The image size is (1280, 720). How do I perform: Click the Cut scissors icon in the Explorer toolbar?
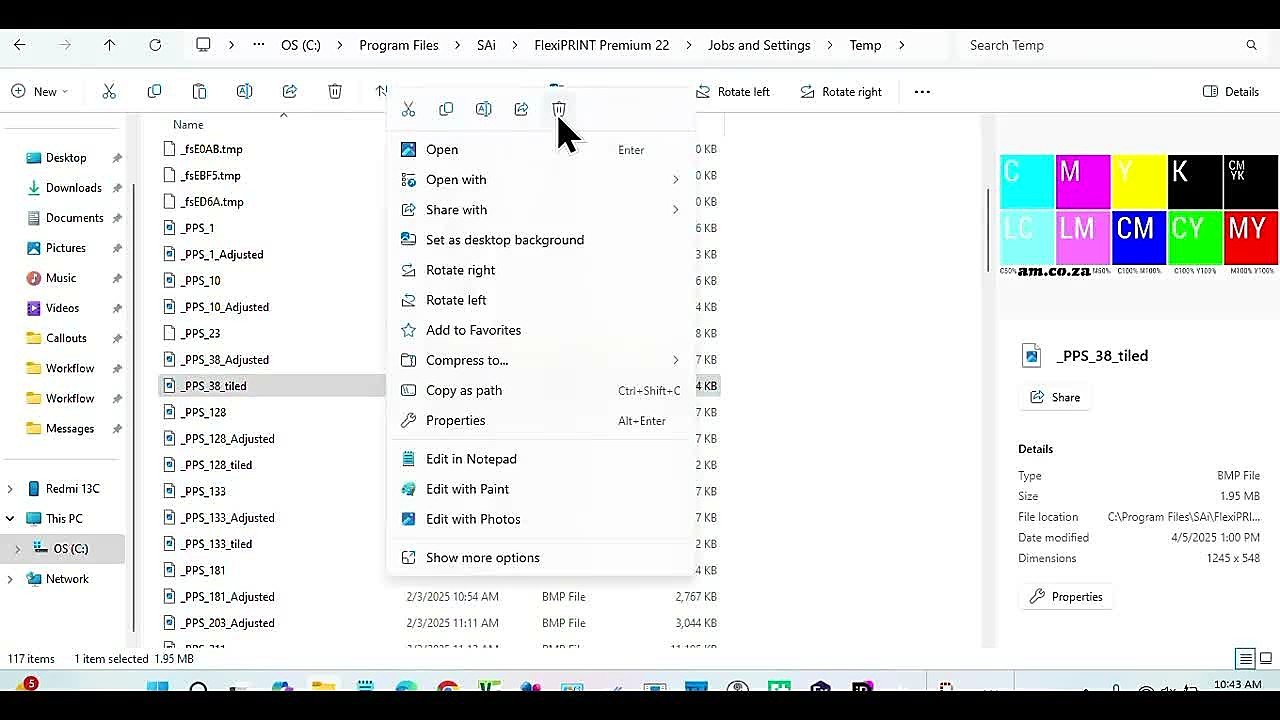click(109, 91)
